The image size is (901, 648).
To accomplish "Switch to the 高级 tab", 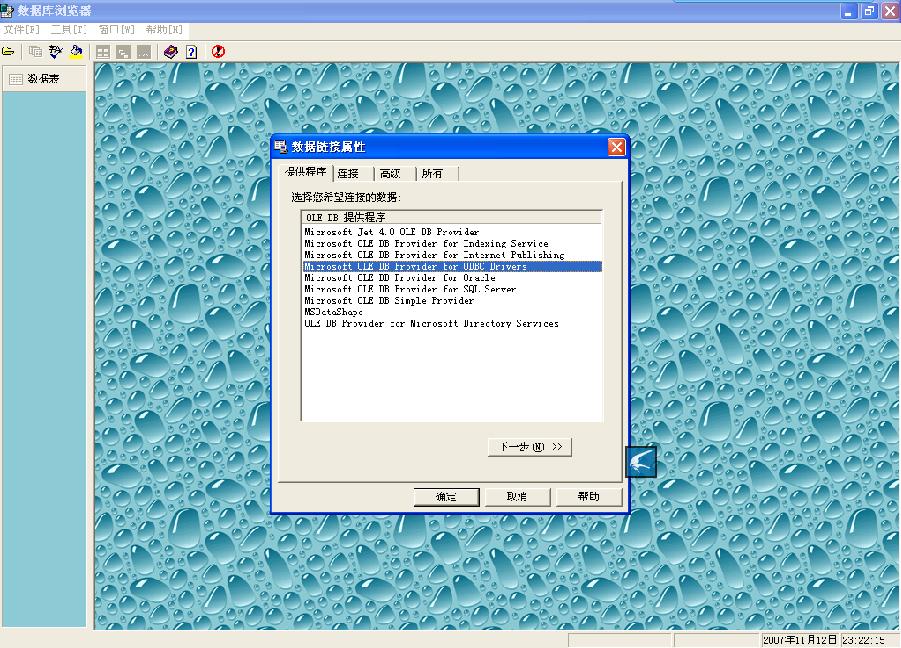I will [x=390, y=174].
